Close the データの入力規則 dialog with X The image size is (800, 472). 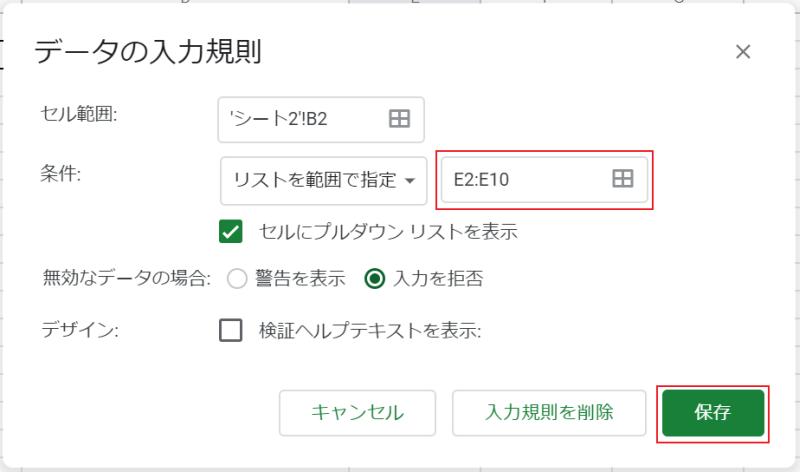pyautogui.click(x=742, y=52)
